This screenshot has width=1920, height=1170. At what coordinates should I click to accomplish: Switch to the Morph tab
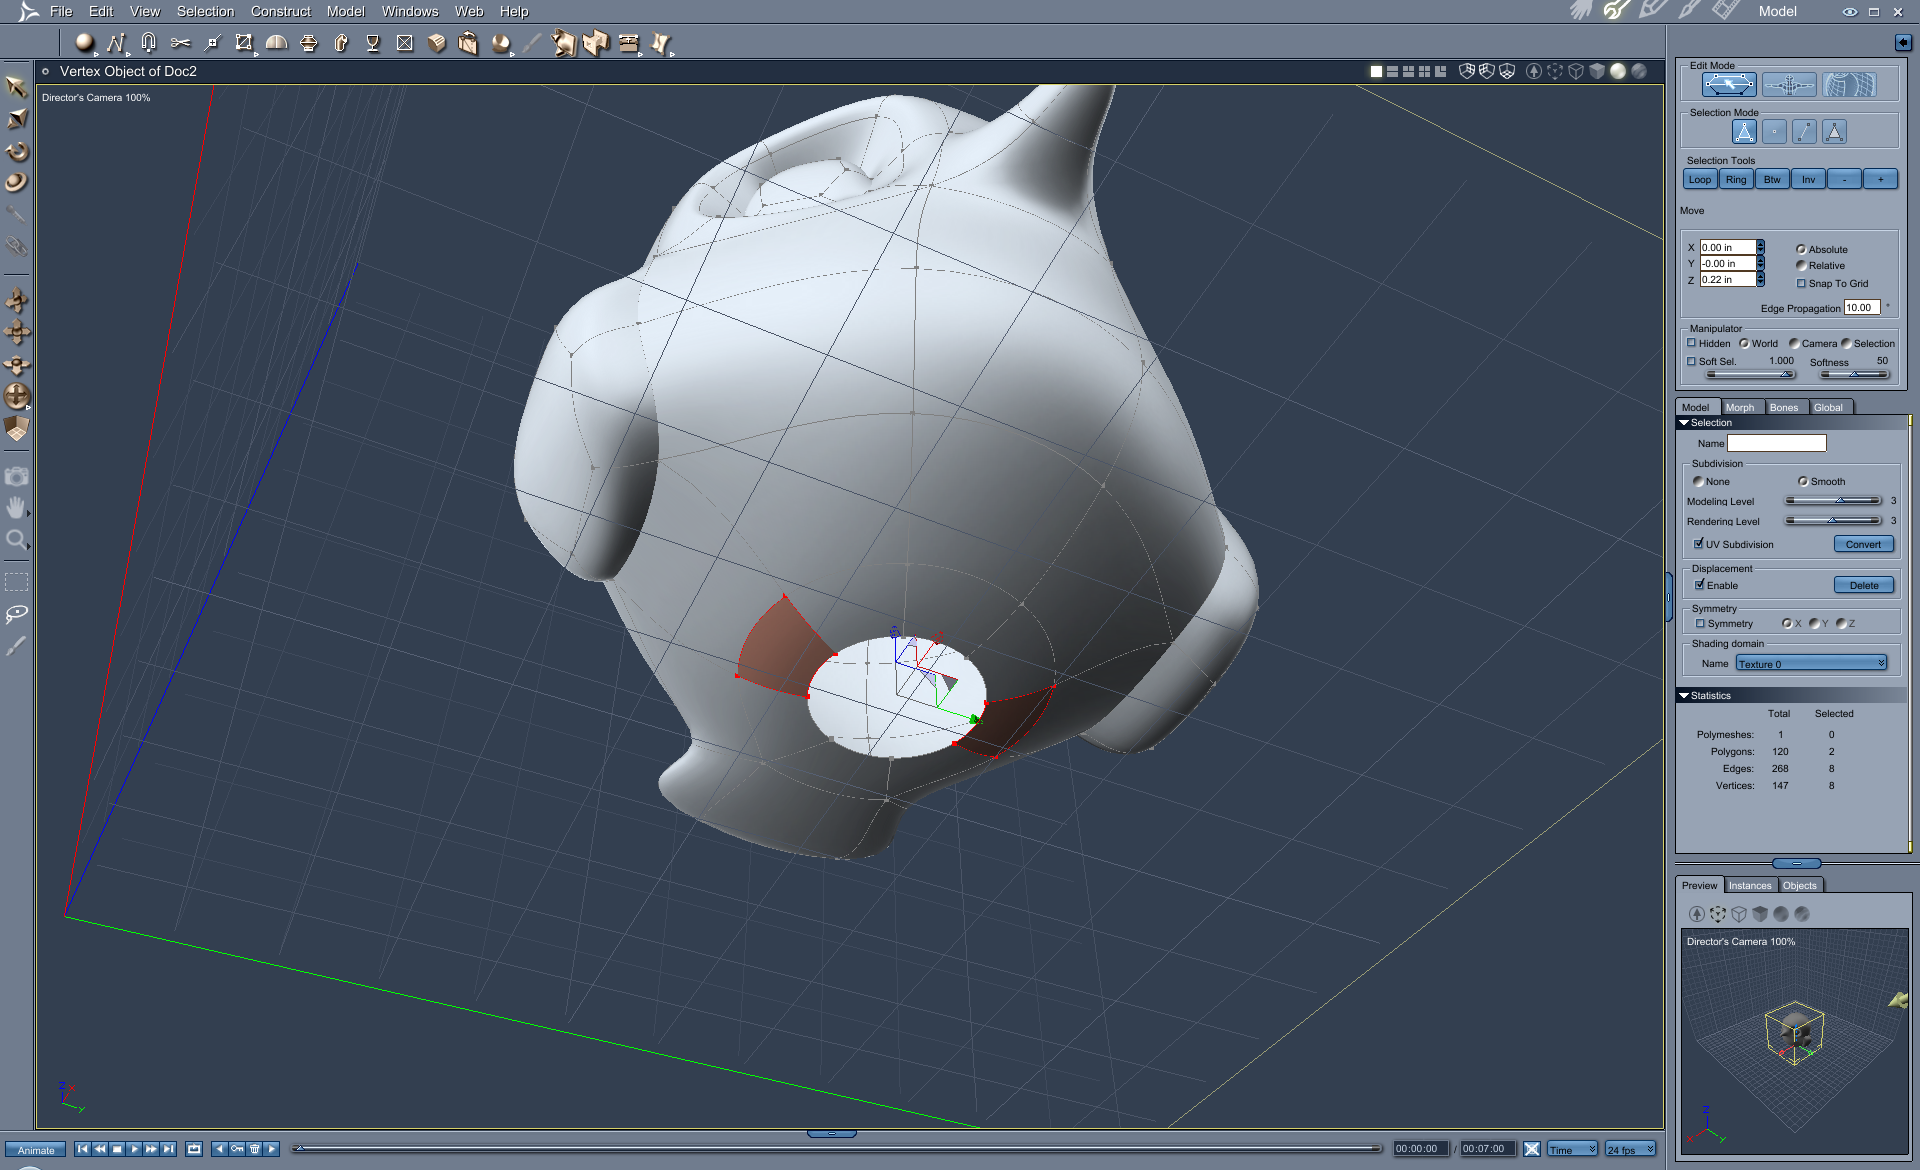[1739, 407]
